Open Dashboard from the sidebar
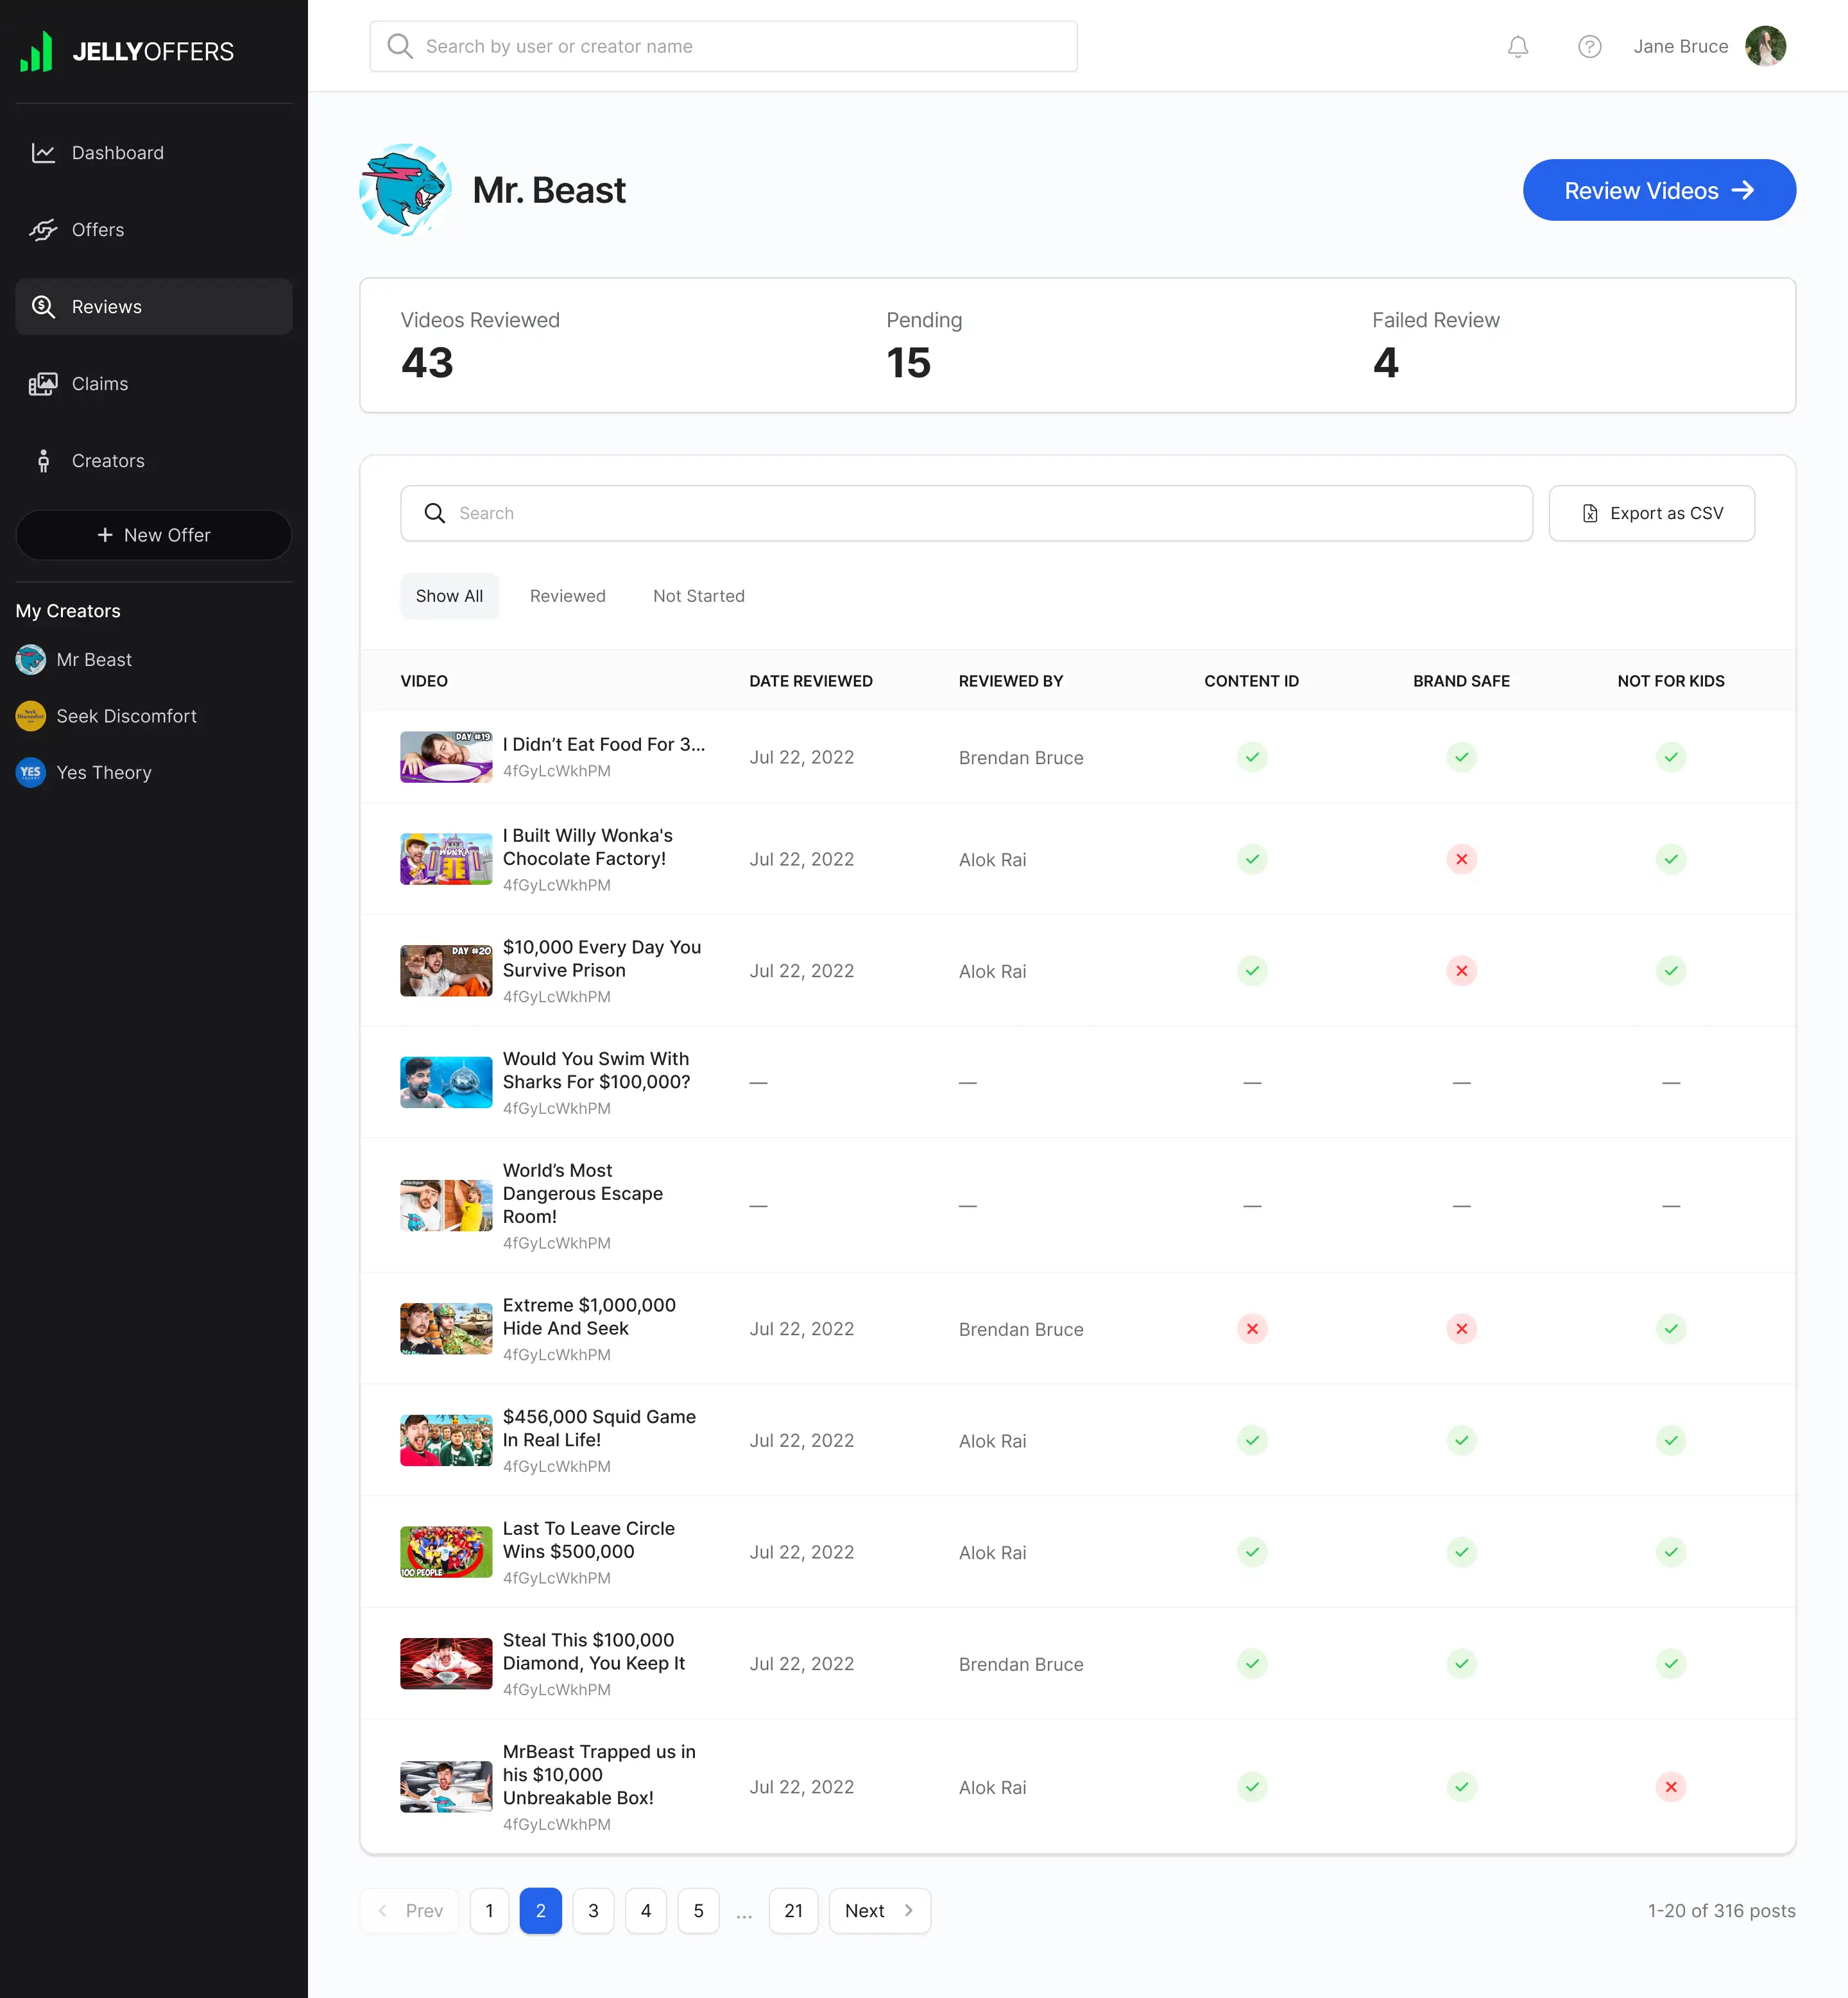Image resolution: width=1848 pixels, height=1998 pixels. (x=154, y=153)
